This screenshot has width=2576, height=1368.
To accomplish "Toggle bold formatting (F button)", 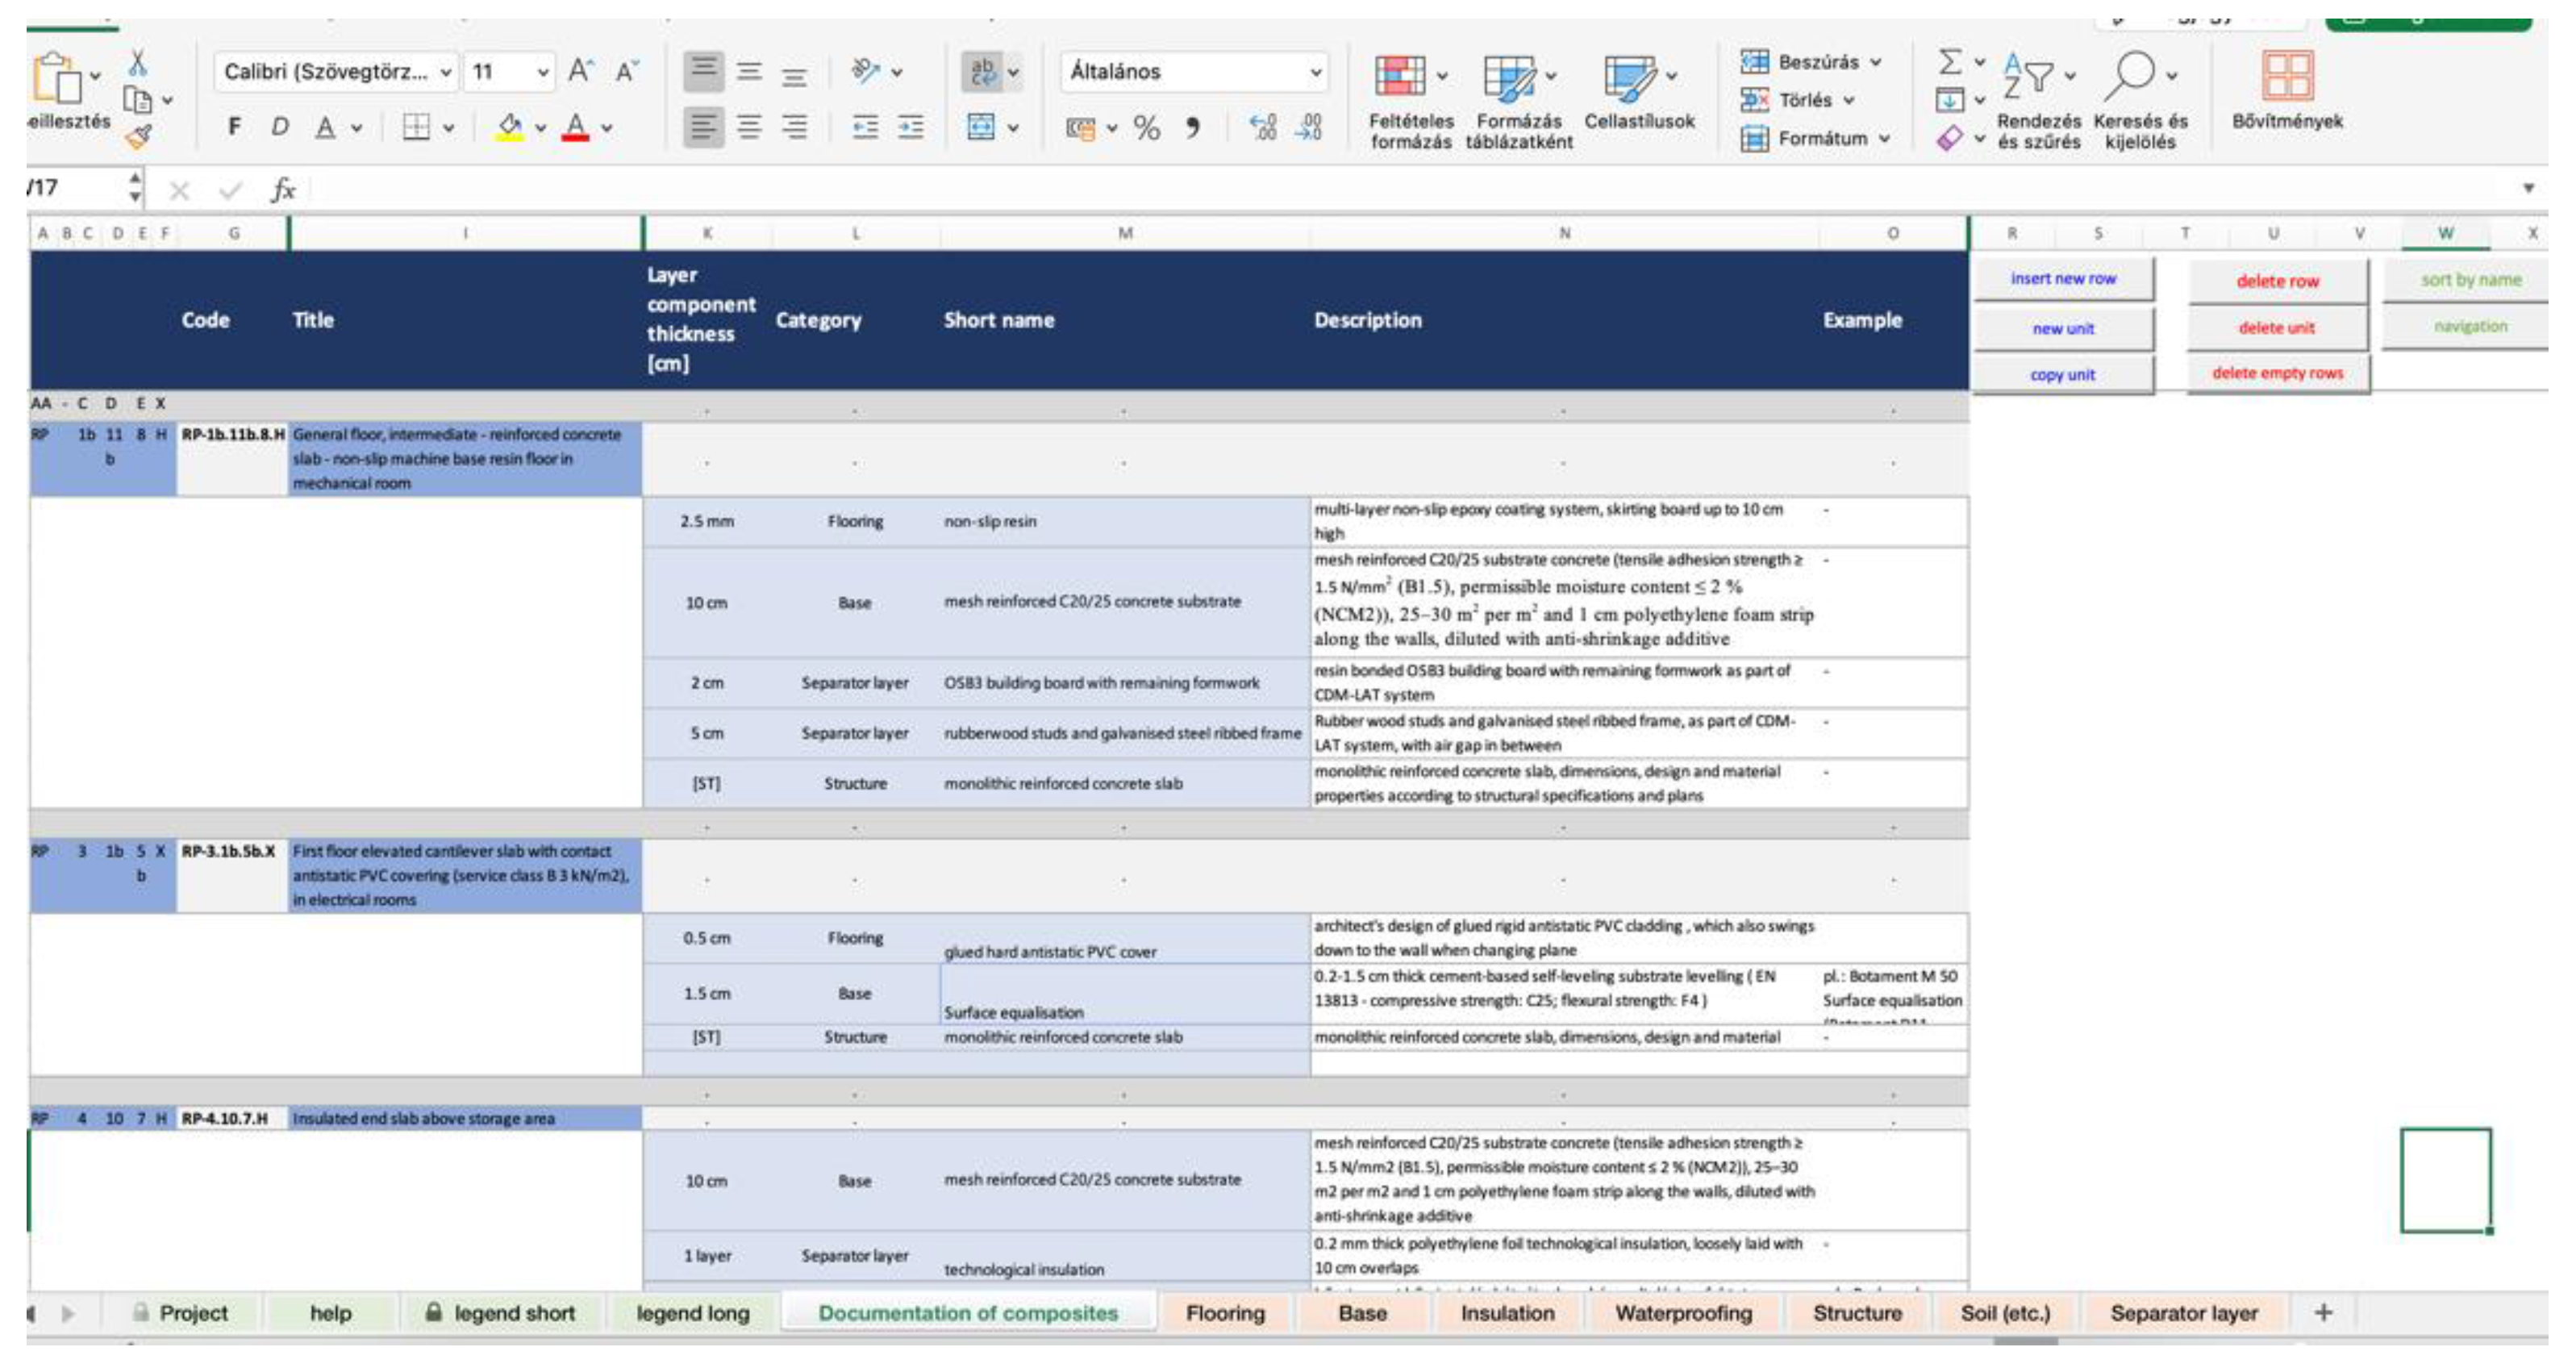I will pos(234,127).
